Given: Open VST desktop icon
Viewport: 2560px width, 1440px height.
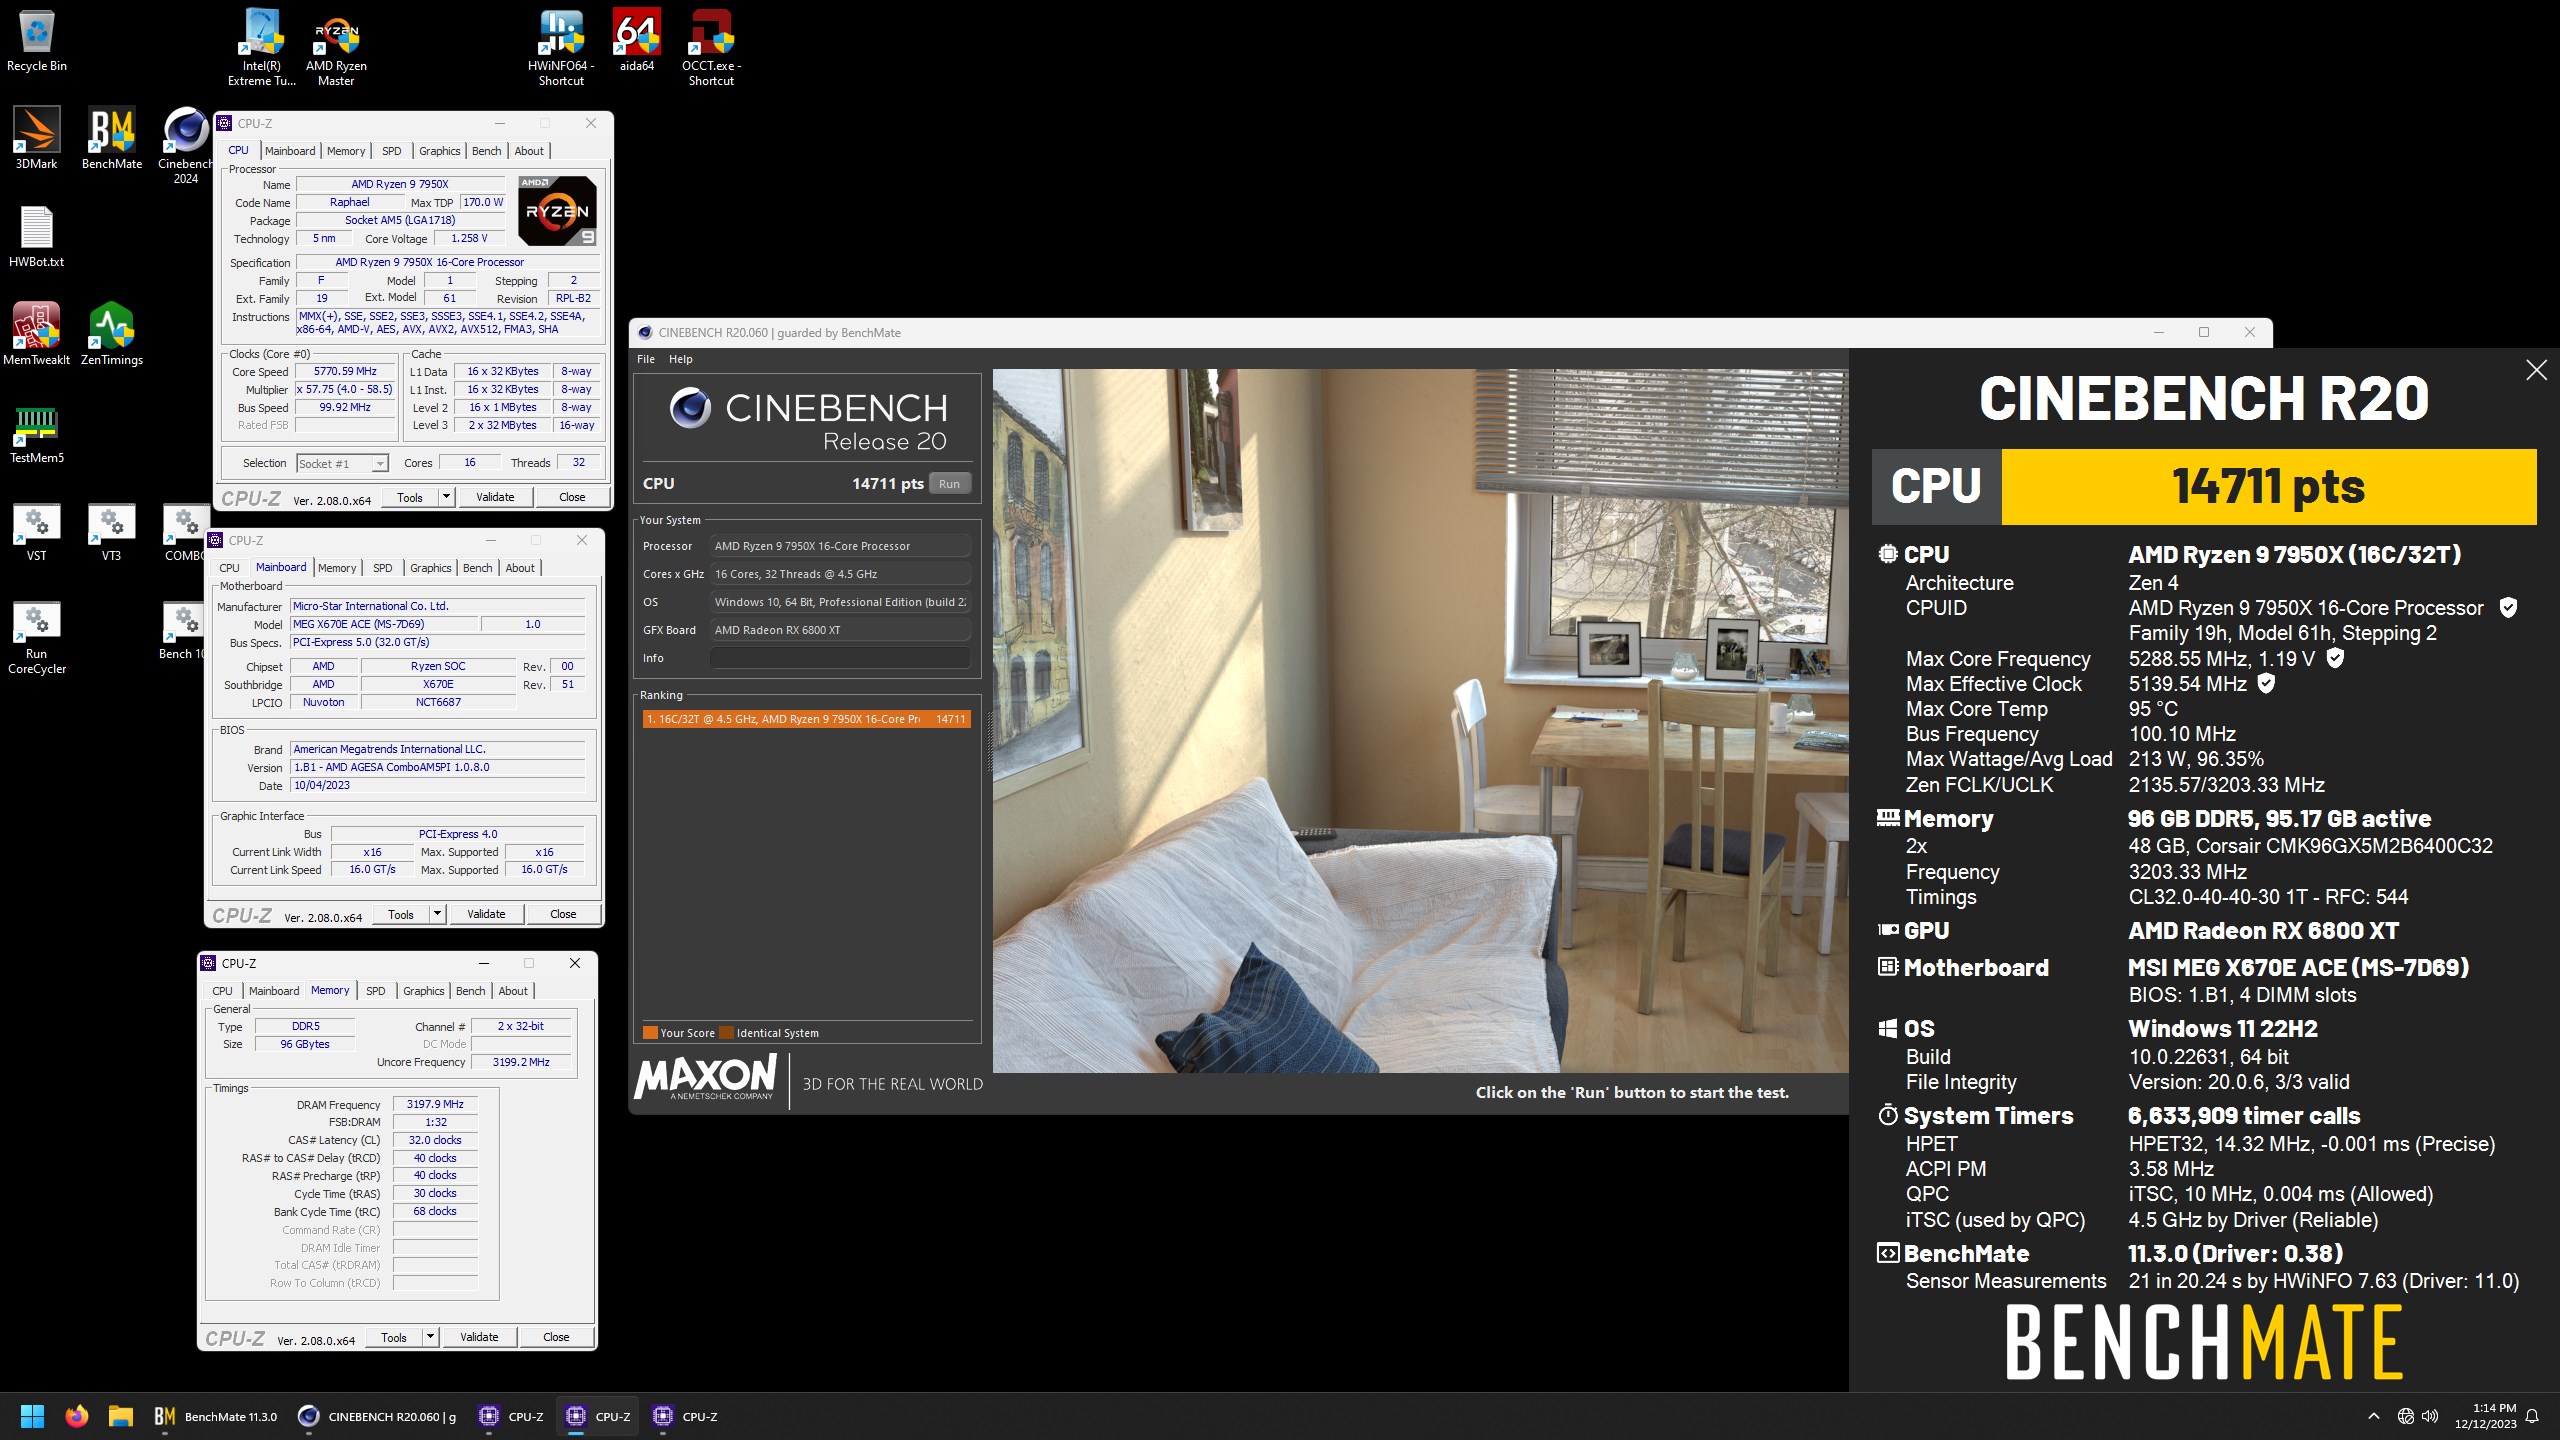Looking at the screenshot, I should click(36, 531).
